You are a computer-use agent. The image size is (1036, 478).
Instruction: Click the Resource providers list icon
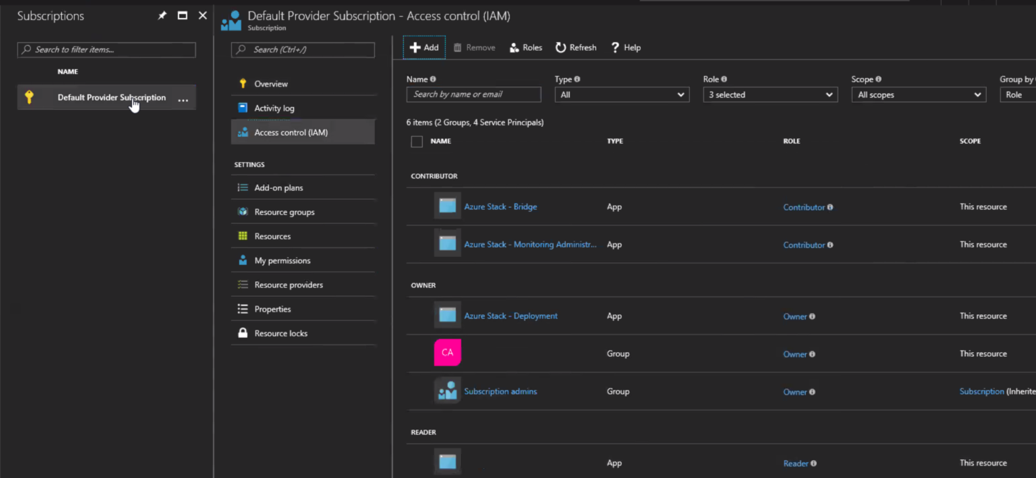pos(242,285)
